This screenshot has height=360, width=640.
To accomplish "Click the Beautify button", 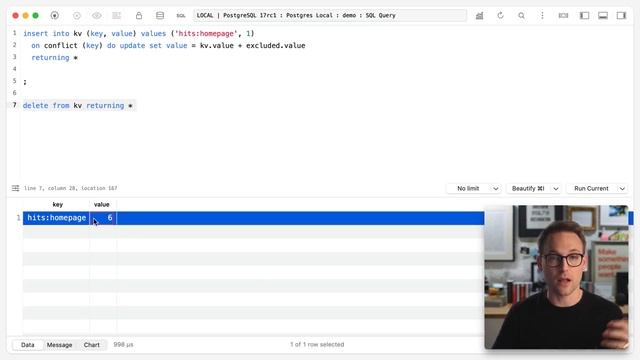I will (528, 189).
